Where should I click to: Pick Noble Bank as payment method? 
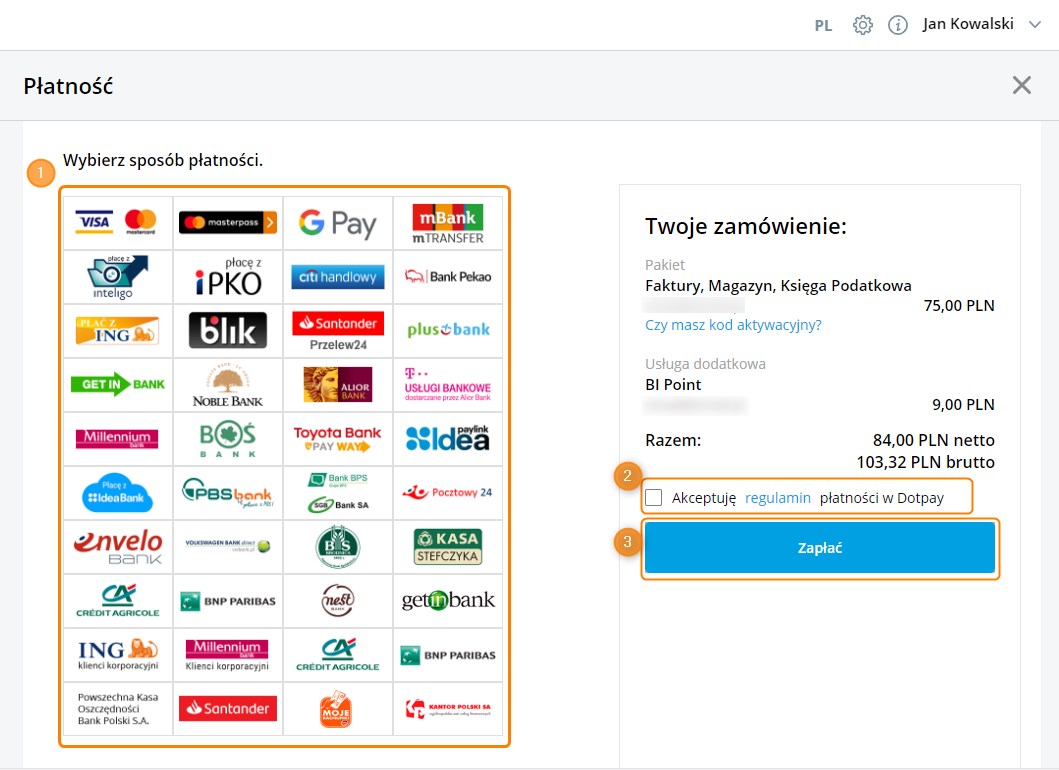tap(228, 385)
